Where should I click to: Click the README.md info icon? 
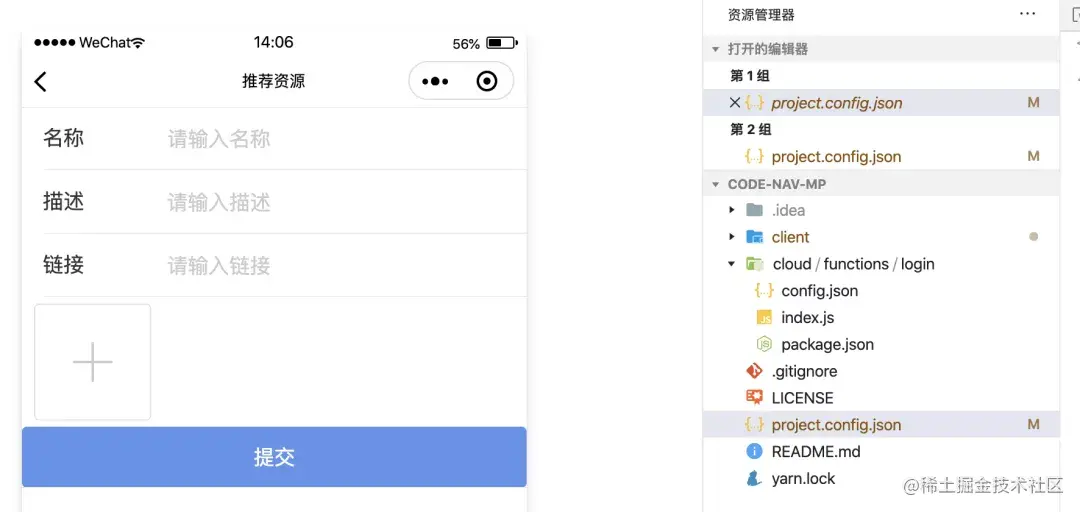pyautogui.click(x=755, y=451)
